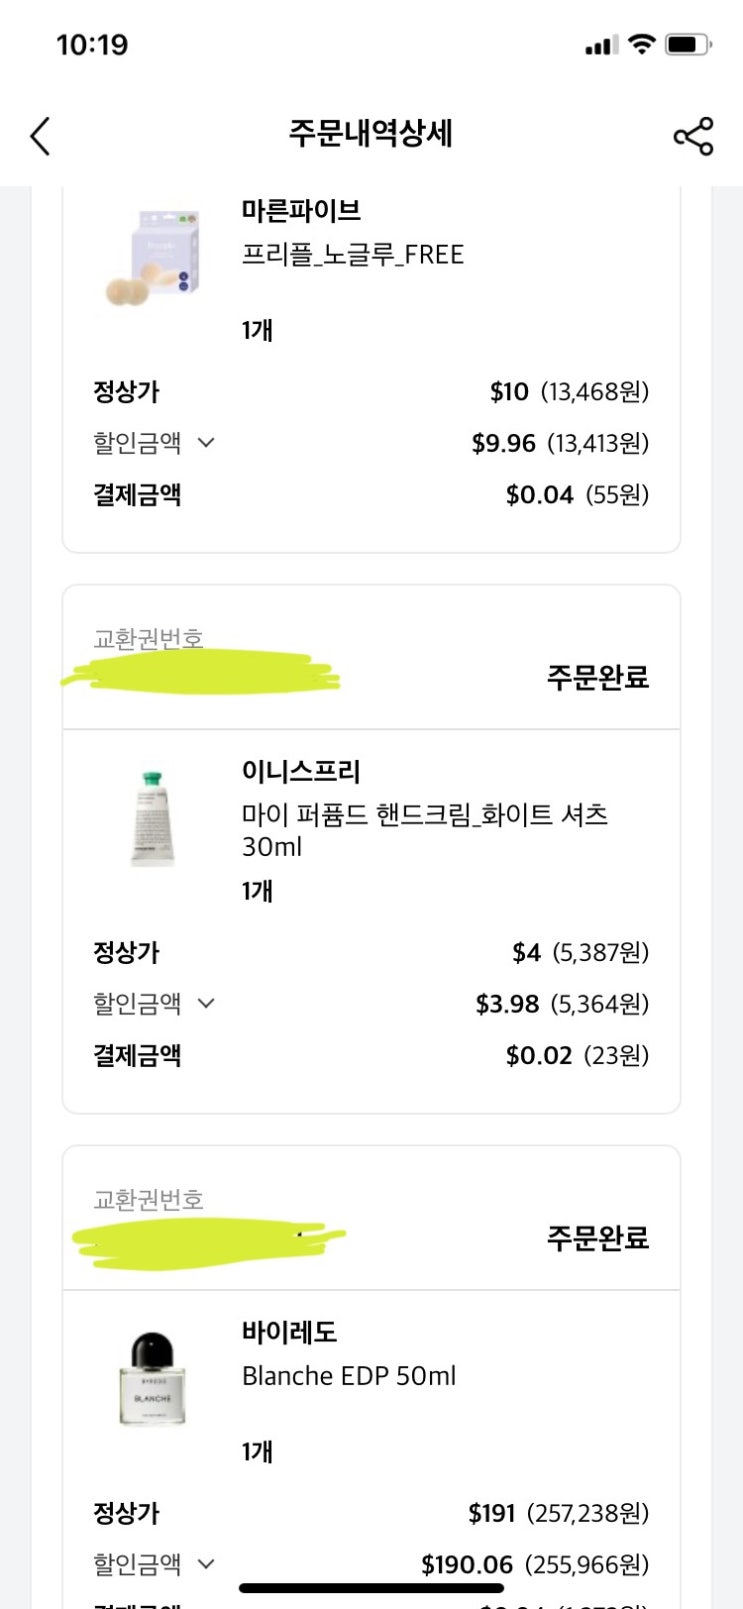Expand 할인금액 for 마른파이브 item
This screenshot has width=743, height=1609.
click(x=206, y=442)
